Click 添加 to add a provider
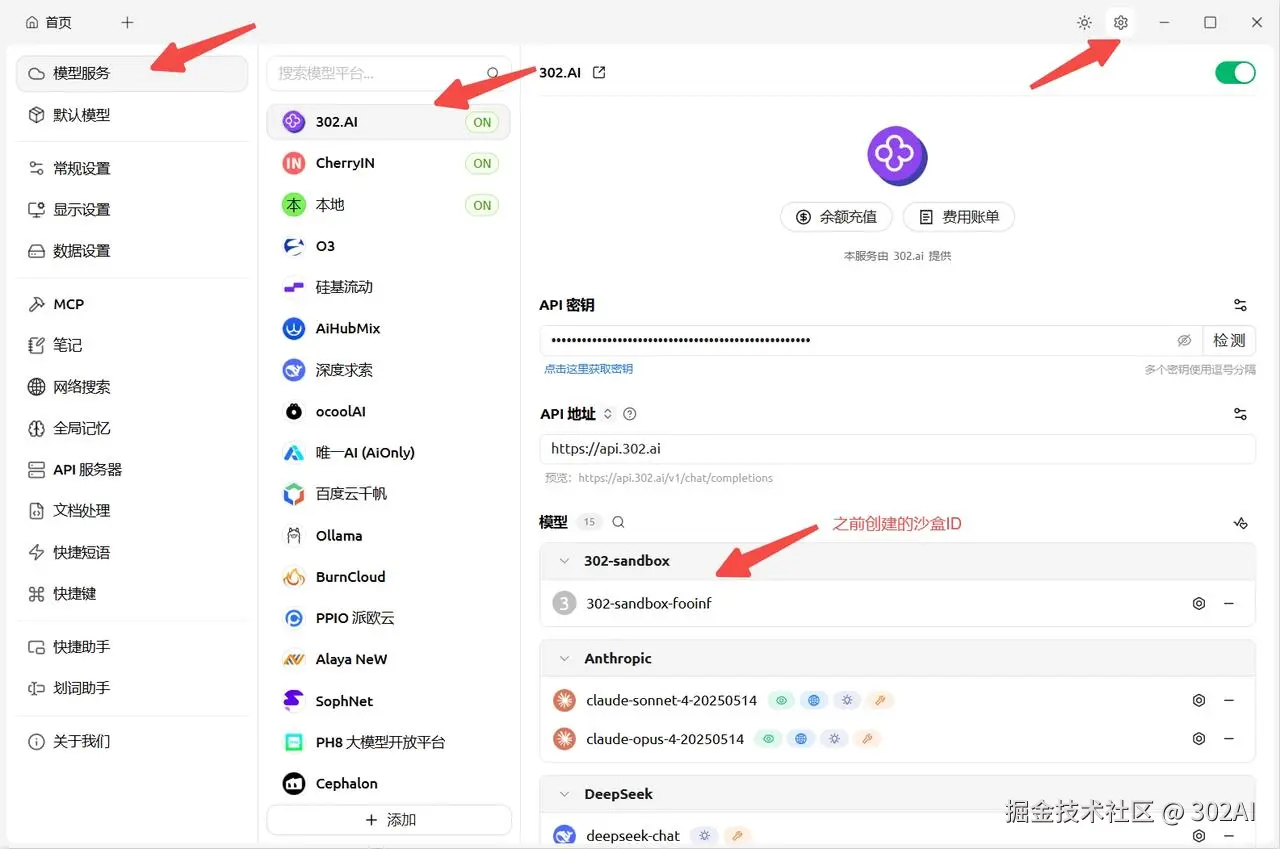 coord(389,820)
